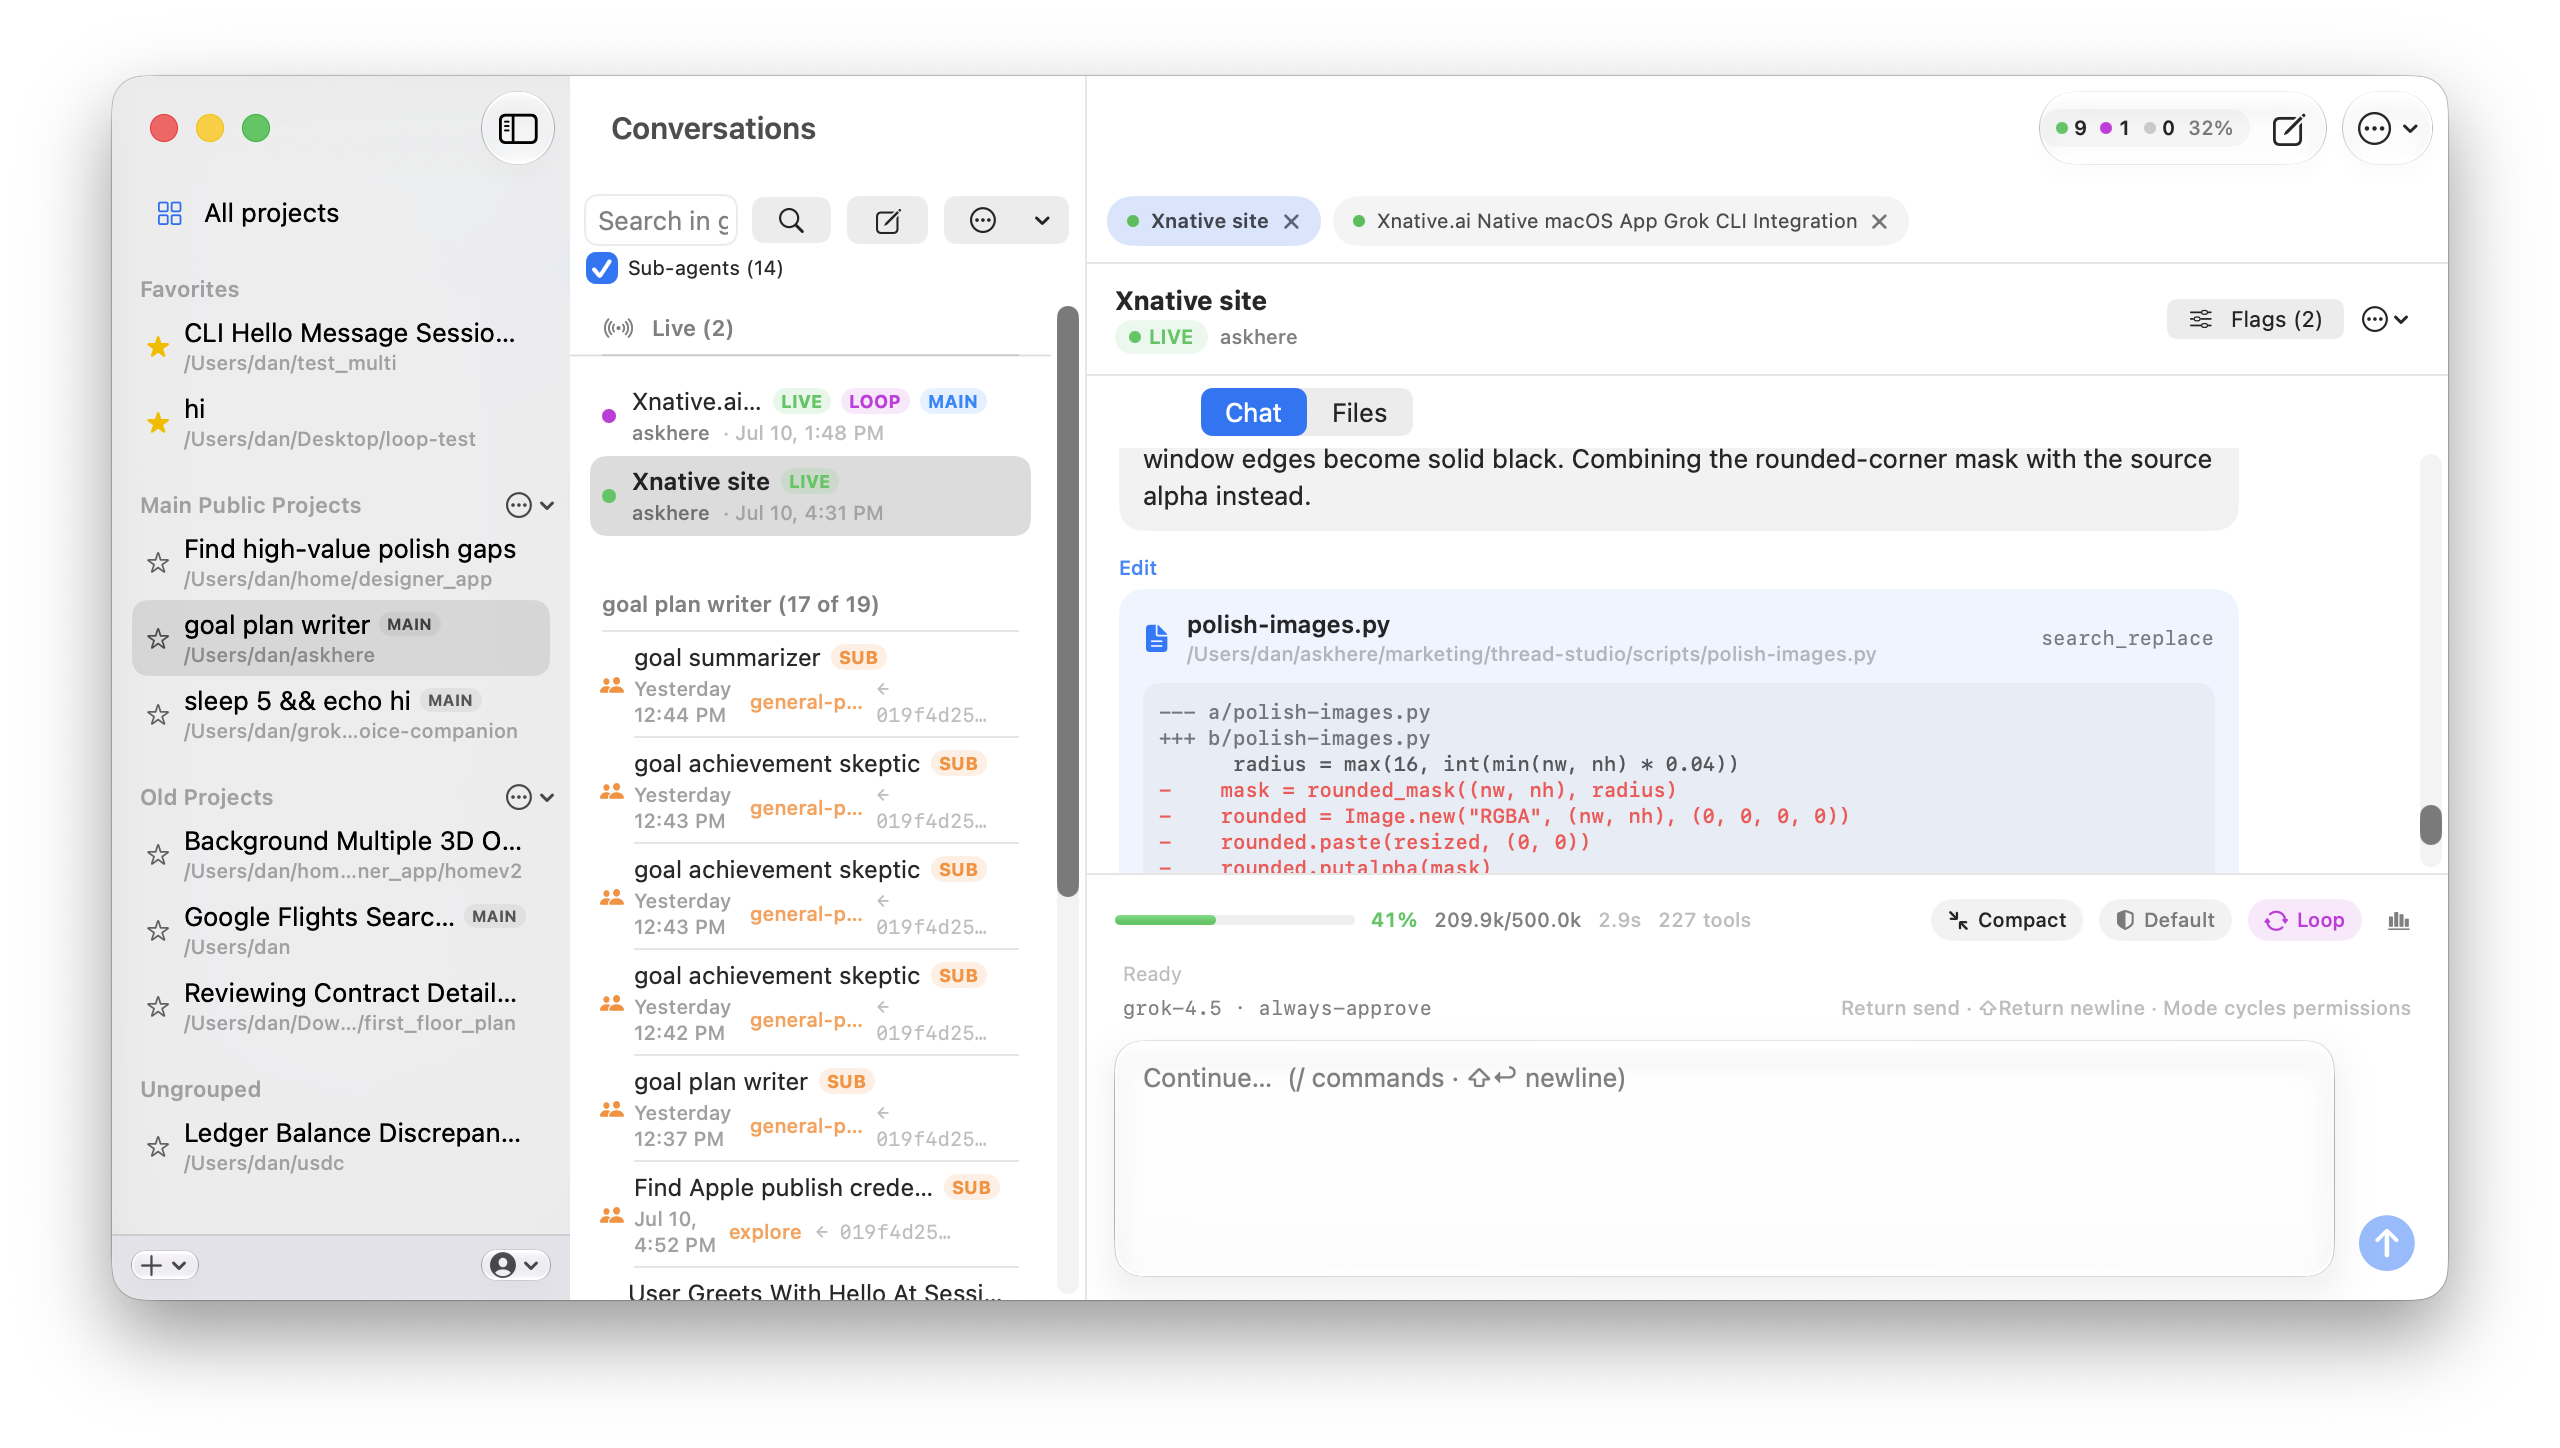2560x1448 pixels.
Task: Star the goal plan writer project
Action: pyautogui.click(x=157, y=639)
